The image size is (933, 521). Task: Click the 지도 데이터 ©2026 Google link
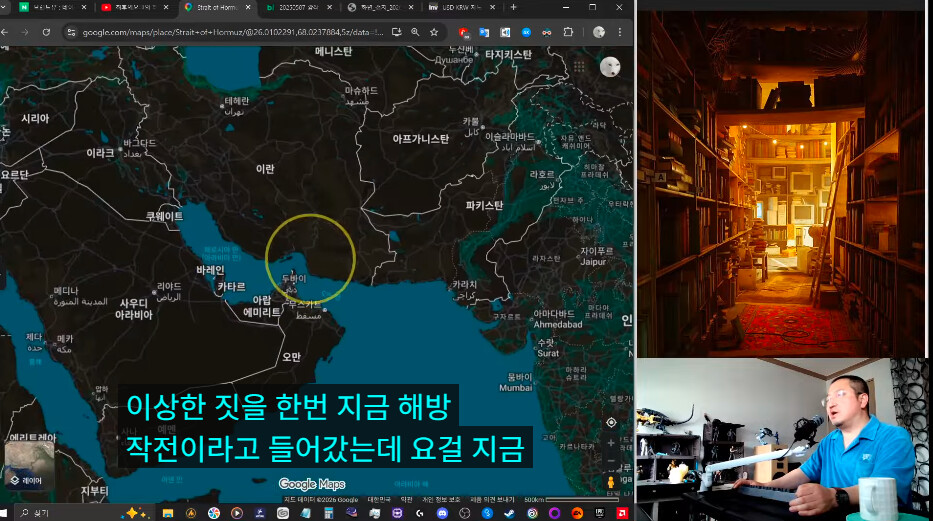321,500
